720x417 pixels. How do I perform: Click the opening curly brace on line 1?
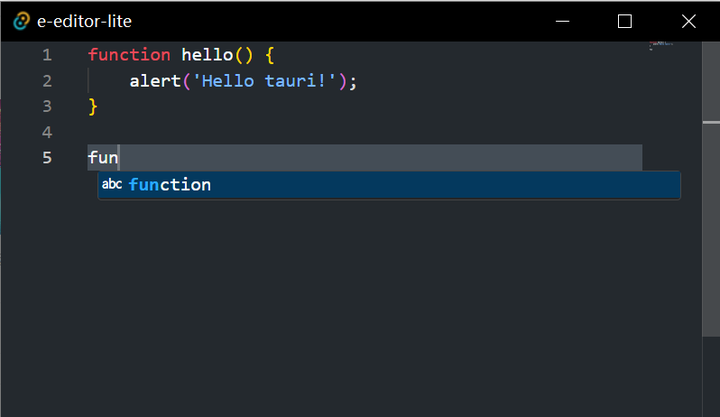[x=269, y=55]
